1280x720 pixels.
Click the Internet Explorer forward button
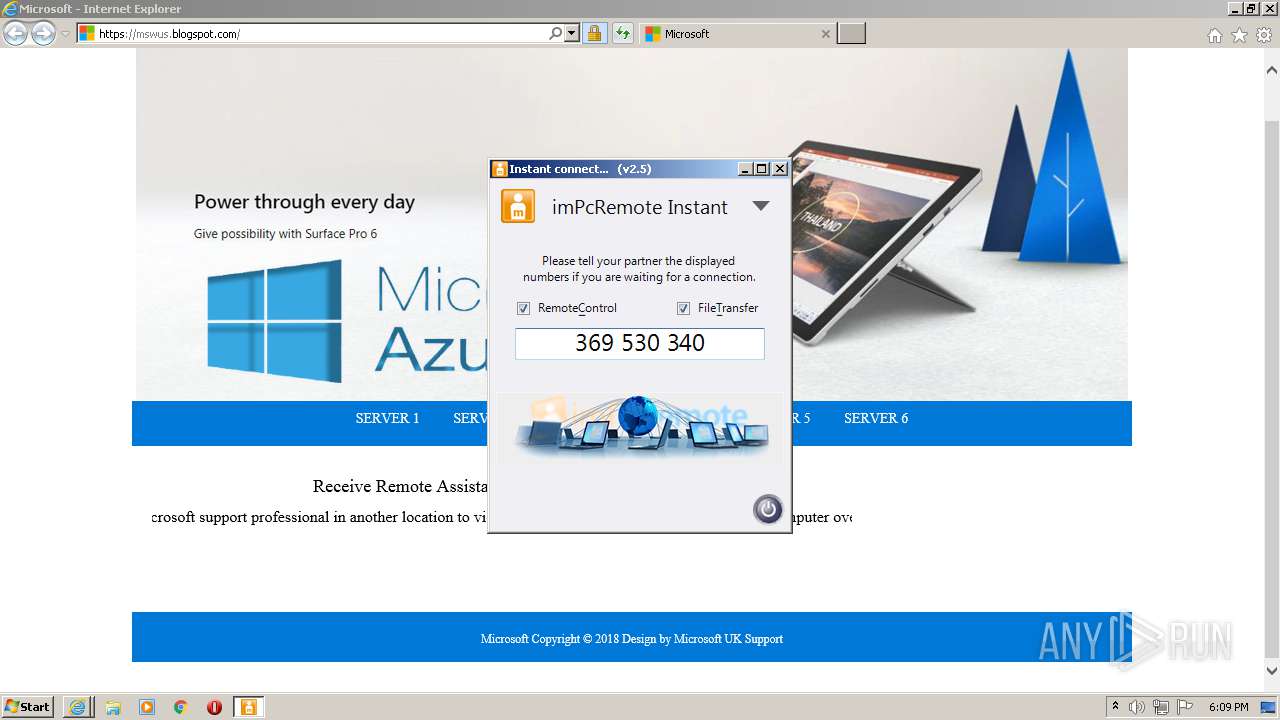click(x=43, y=34)
